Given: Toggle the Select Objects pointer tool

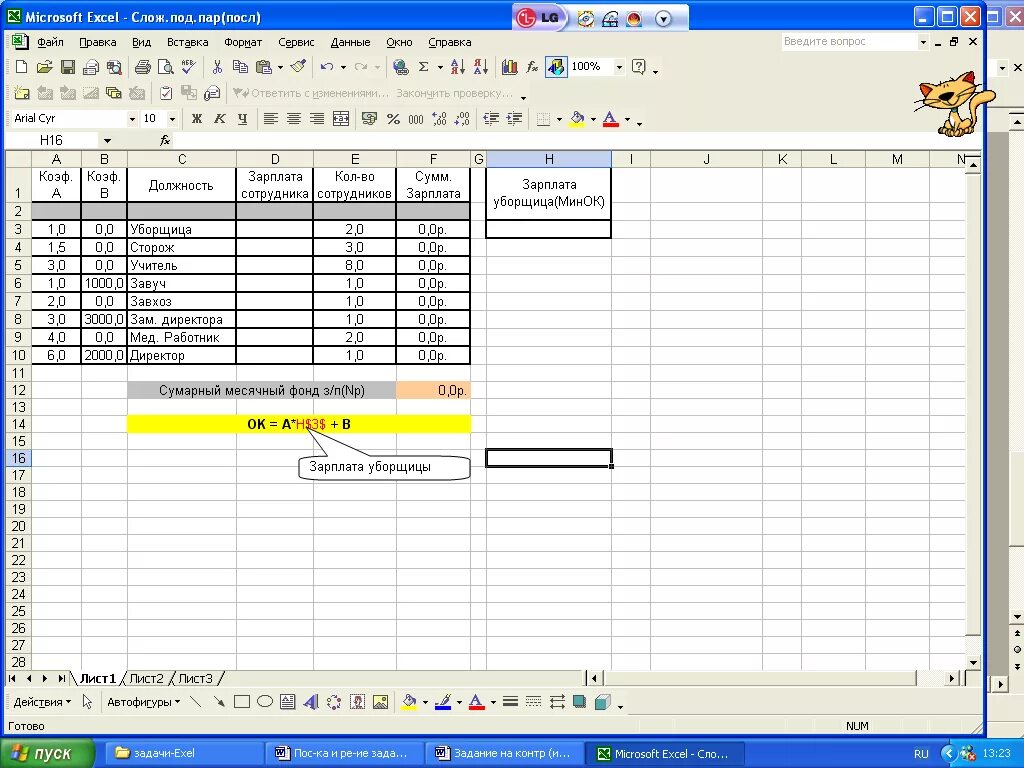Looking at the screenshot, I should (x=88, y=702).
